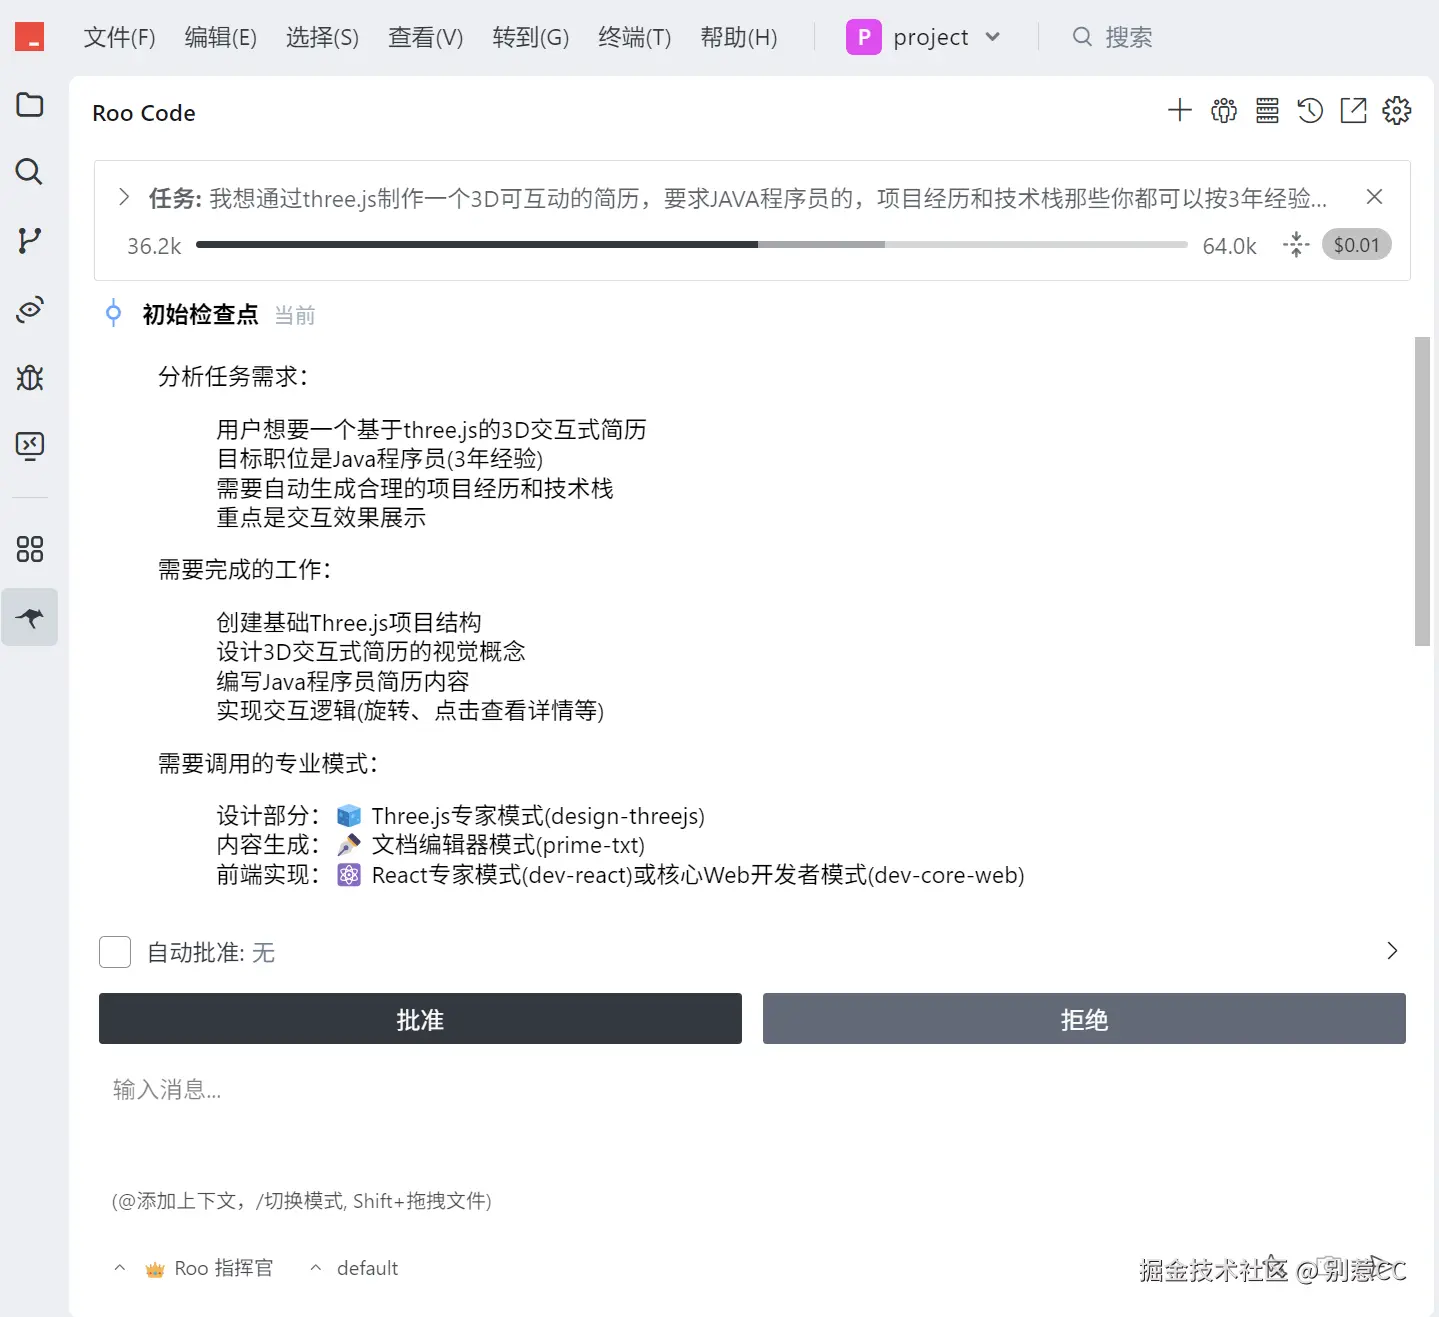Click the 分析任务需求 heading
This screenshot has width=1439, height=1317.
coord(233,377)
